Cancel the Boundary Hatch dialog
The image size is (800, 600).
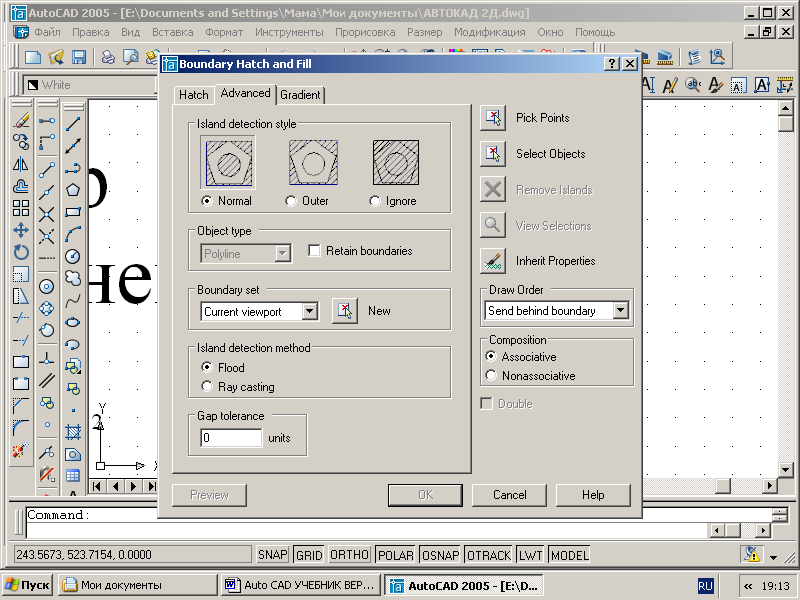509,495
